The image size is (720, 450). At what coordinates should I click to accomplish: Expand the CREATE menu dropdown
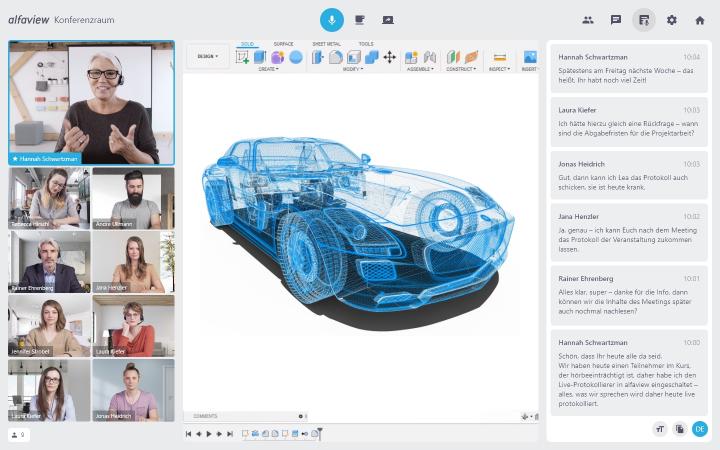pos(268,70)
